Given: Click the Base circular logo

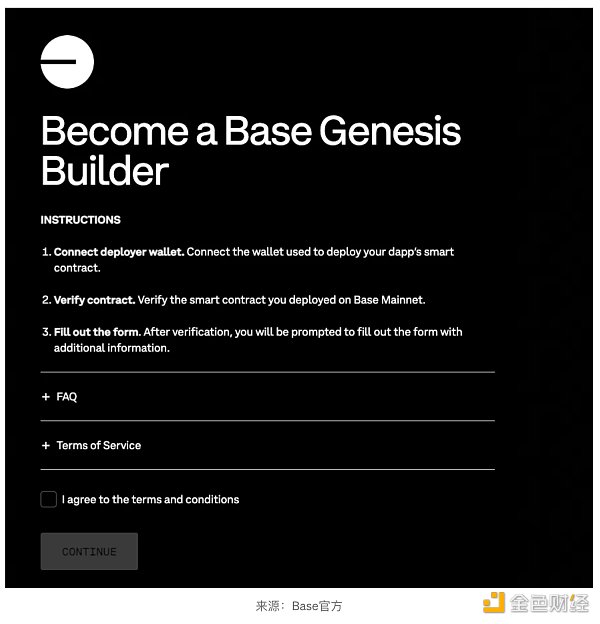Looking at the screenshot, I should pos(67,62).
